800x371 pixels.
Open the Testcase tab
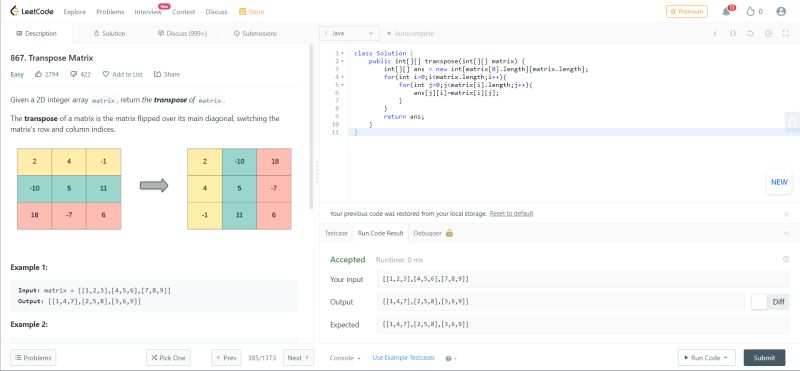(x=336, y=233)
